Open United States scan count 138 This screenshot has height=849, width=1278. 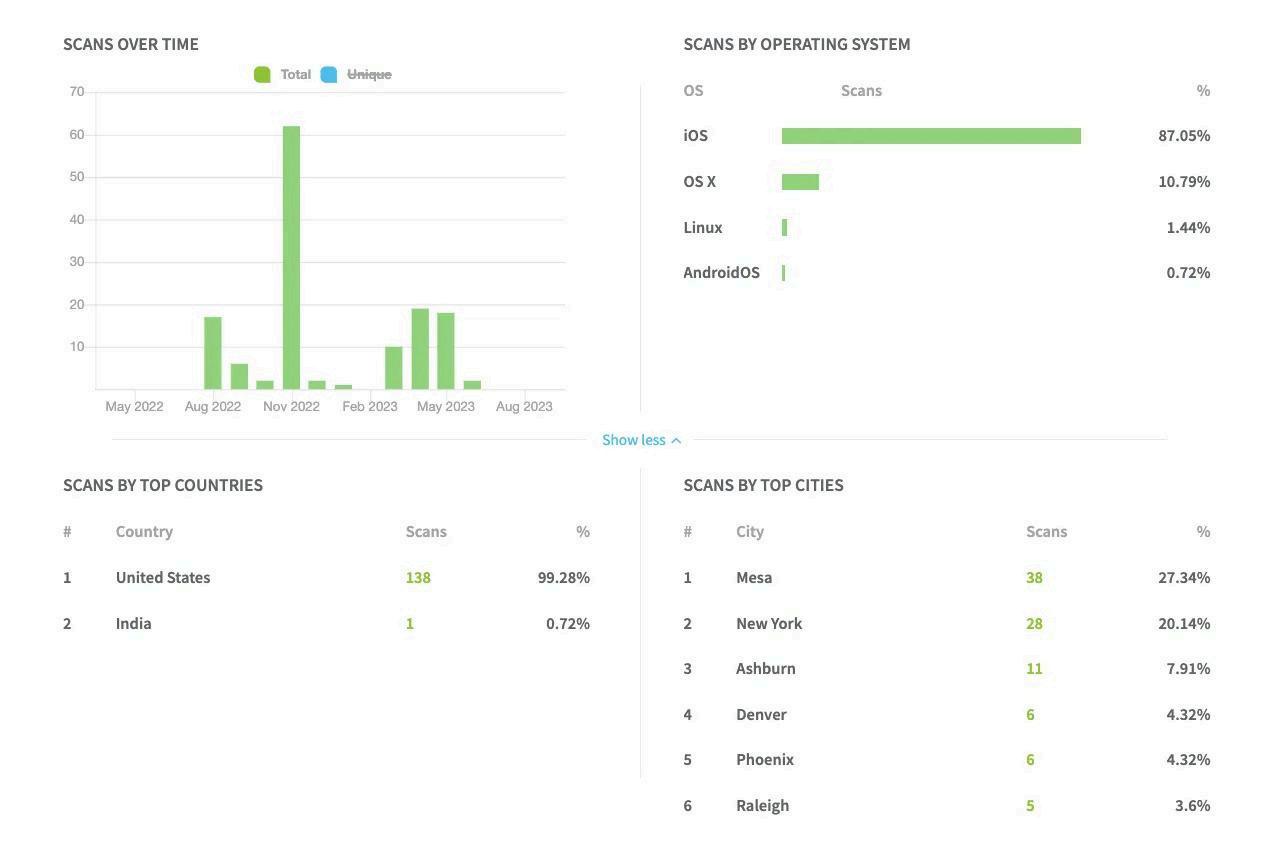click(418, 578)
